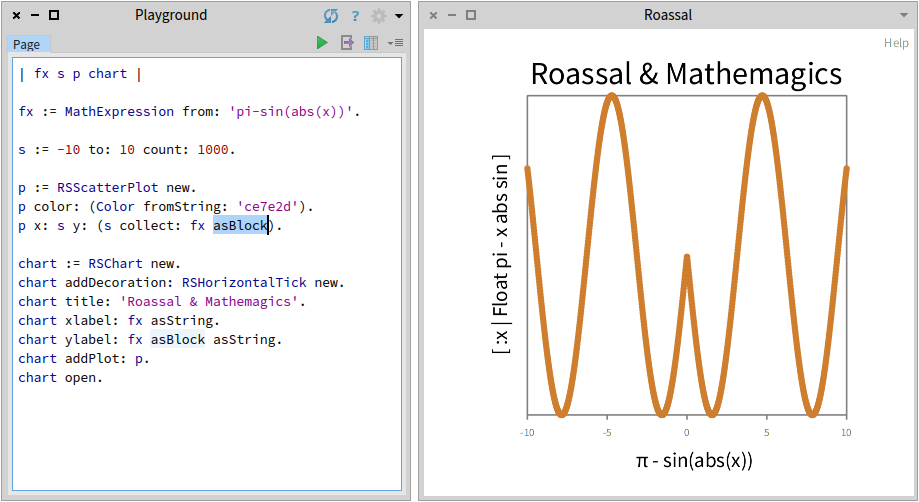Click the Roassal window title
The height and width of the screenshot is (502, 919).
point(668,15)
